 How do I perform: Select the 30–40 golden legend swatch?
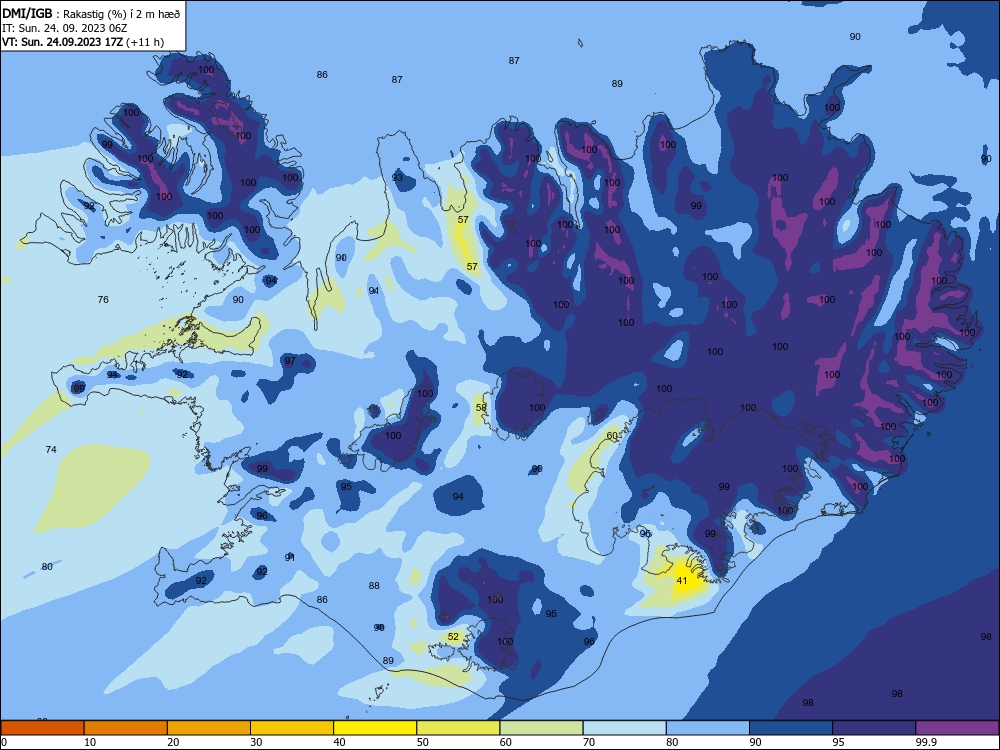292,728
